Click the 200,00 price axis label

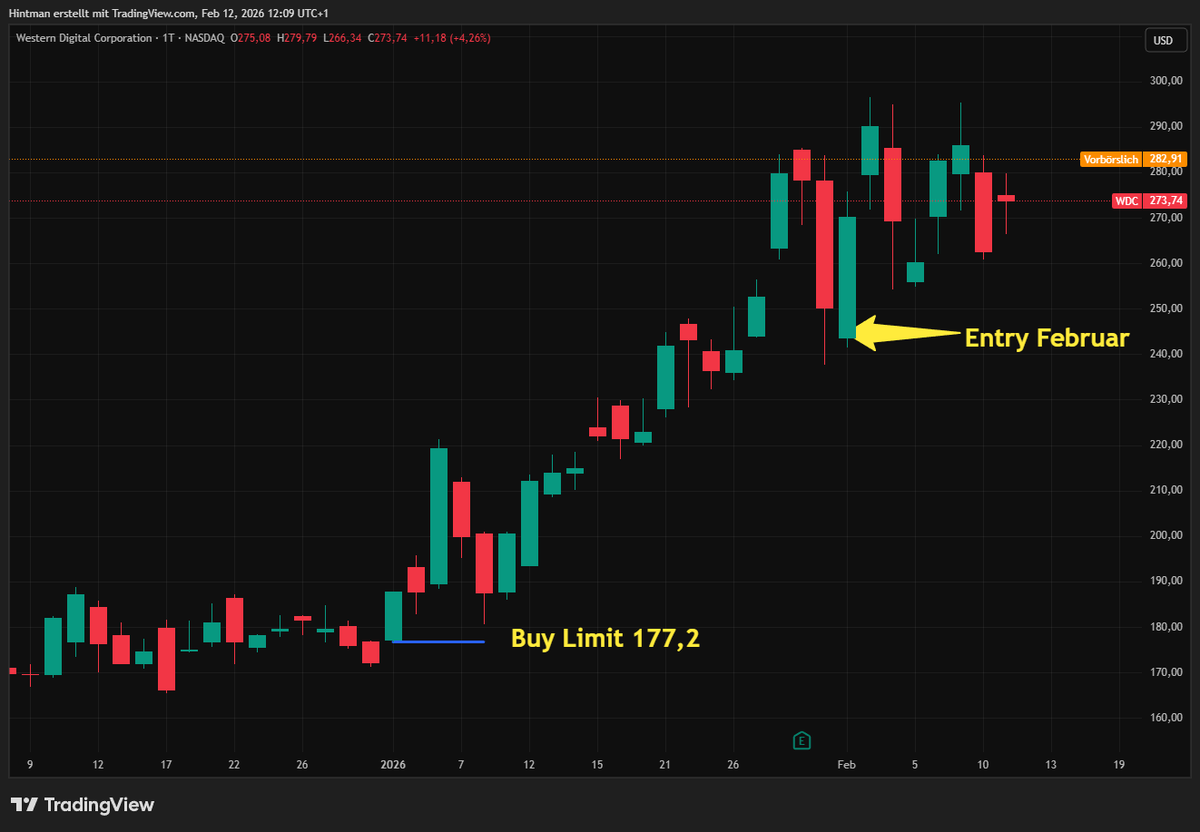point(1167,536)
